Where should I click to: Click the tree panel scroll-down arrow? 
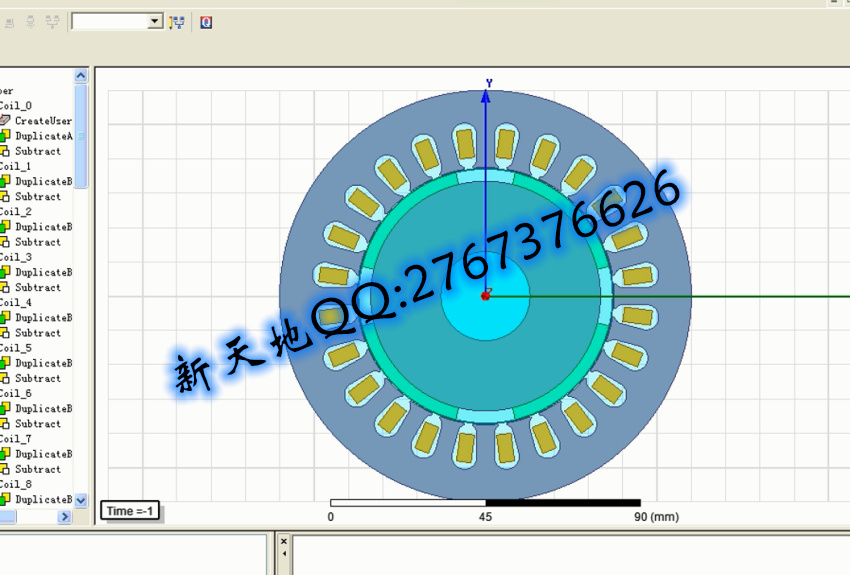81,499
